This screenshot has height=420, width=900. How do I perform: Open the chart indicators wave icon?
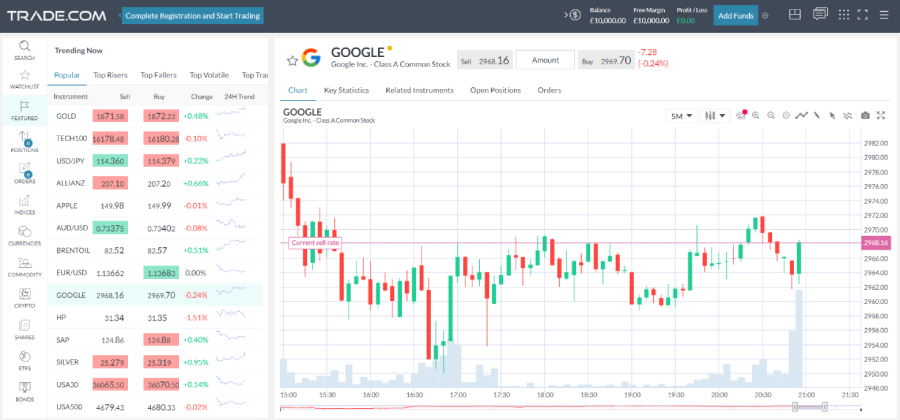point(847,115)
